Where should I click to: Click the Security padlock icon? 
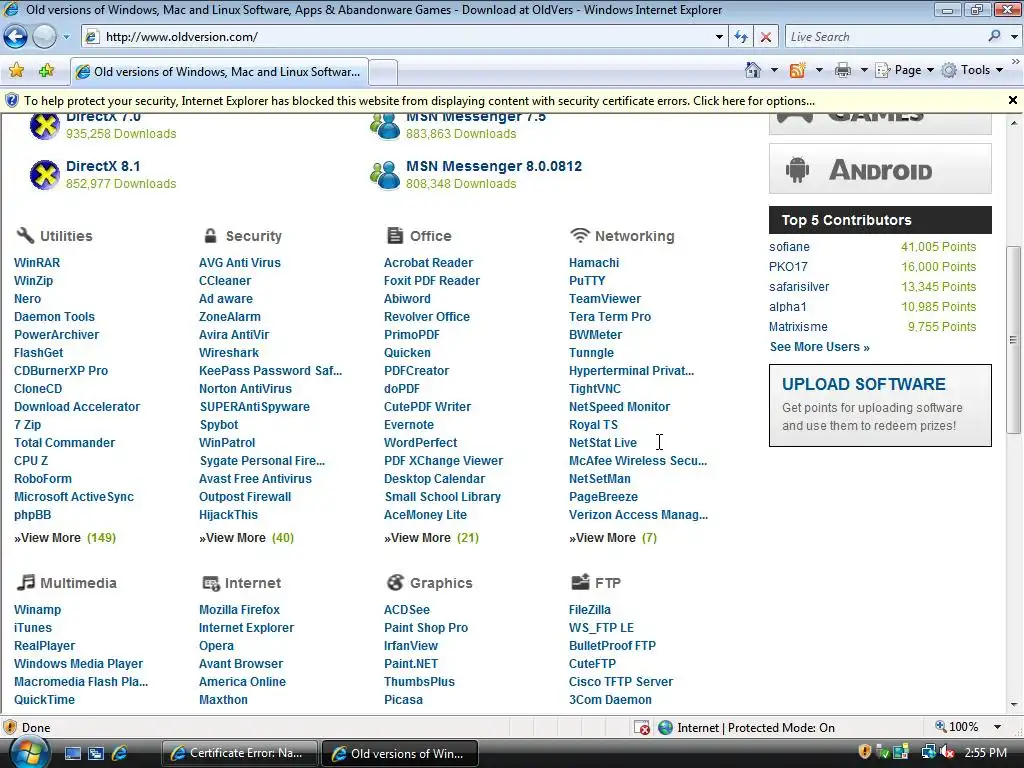(210, 235)
